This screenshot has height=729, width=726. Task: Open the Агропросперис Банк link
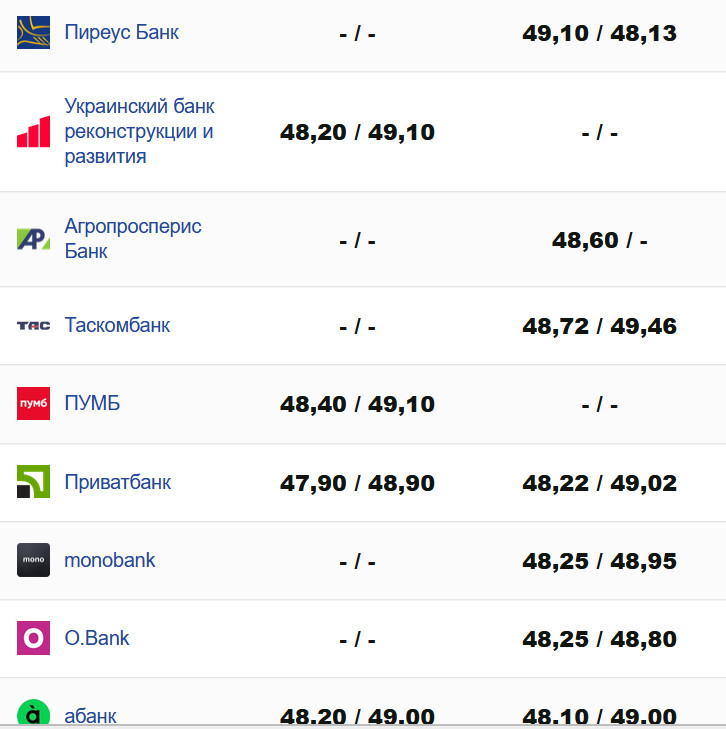pyautogui.click(x=133, y=238)
